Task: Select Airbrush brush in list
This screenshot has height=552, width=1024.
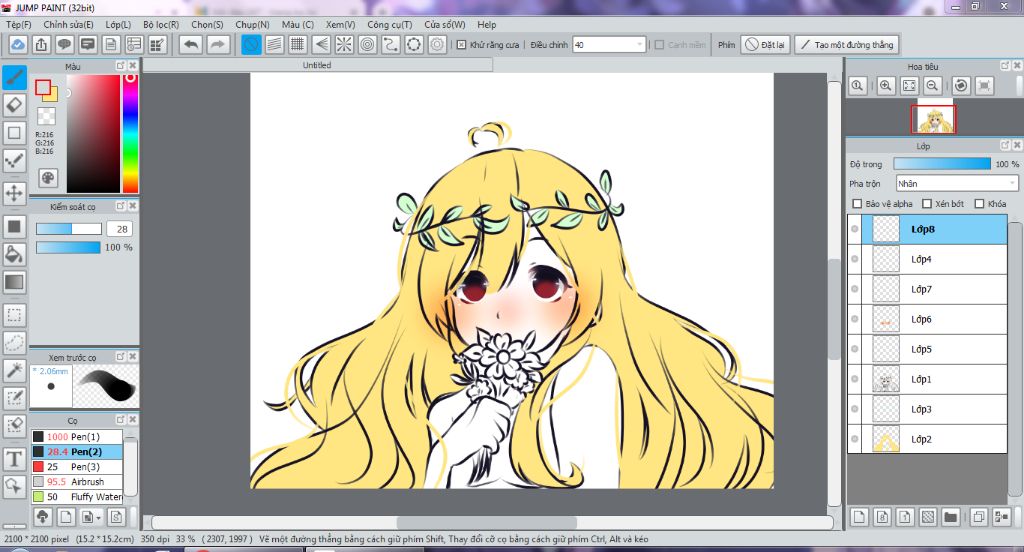Action: coord(77,481)
